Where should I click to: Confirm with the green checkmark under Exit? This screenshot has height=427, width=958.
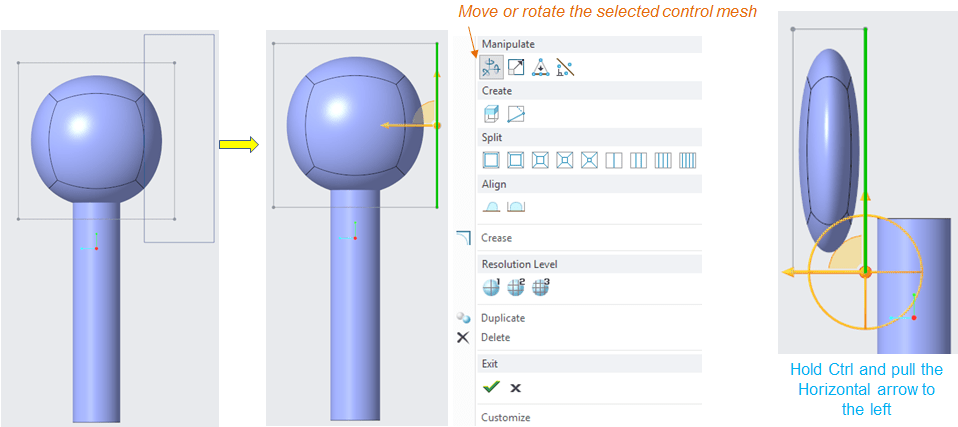pos(490,387)
